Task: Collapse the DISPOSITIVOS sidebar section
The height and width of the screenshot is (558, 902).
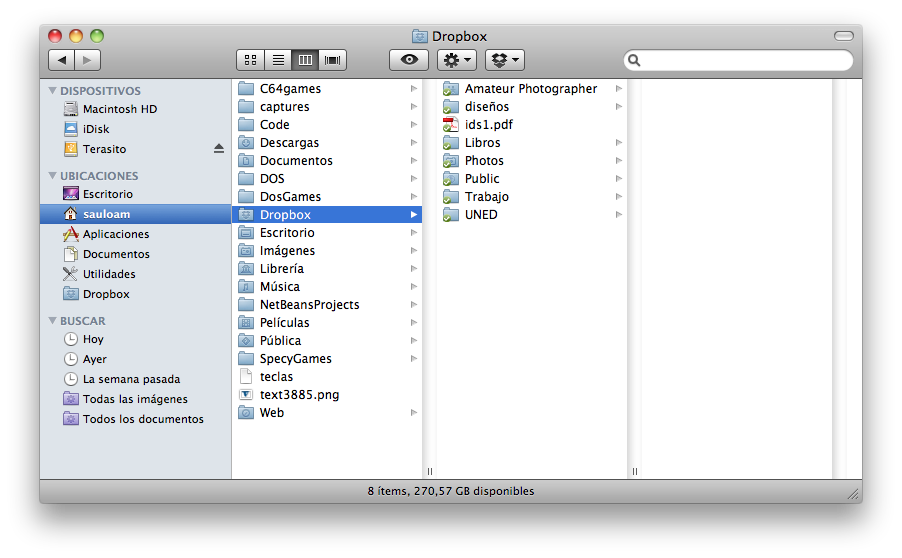Action: pyautogui.click(x=53, y=90)
